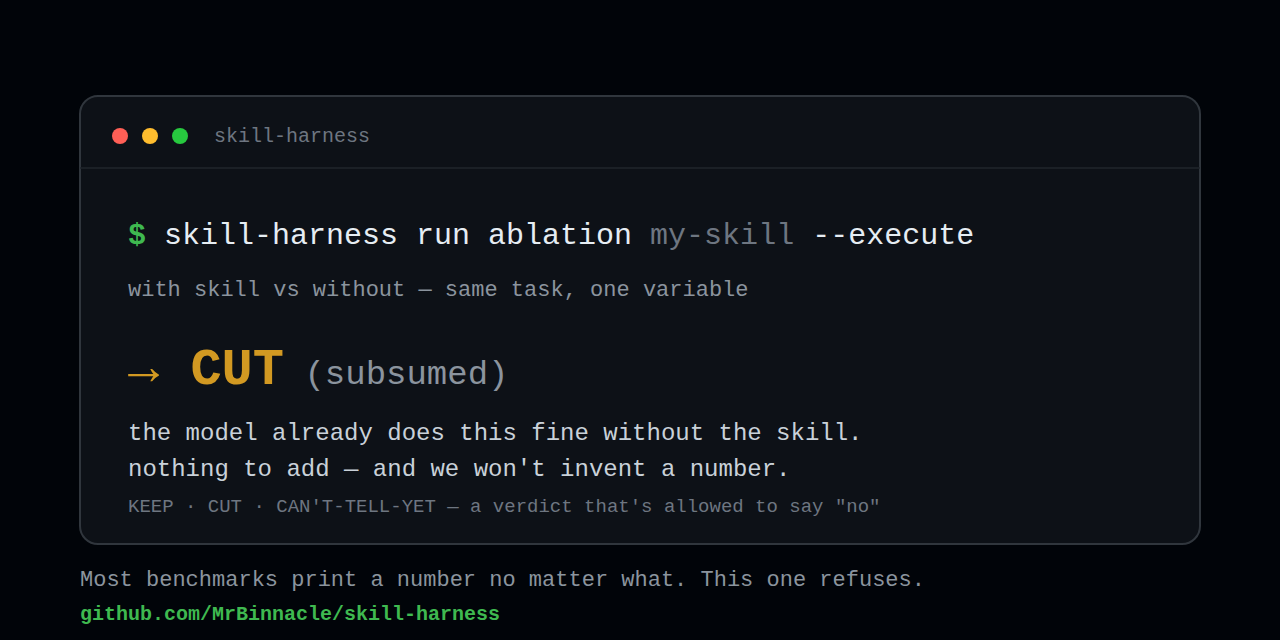The height and width of the screenshot is (640, 1280).
Task: Click the gray 'my-skill' argument
Action: point(722,236)
